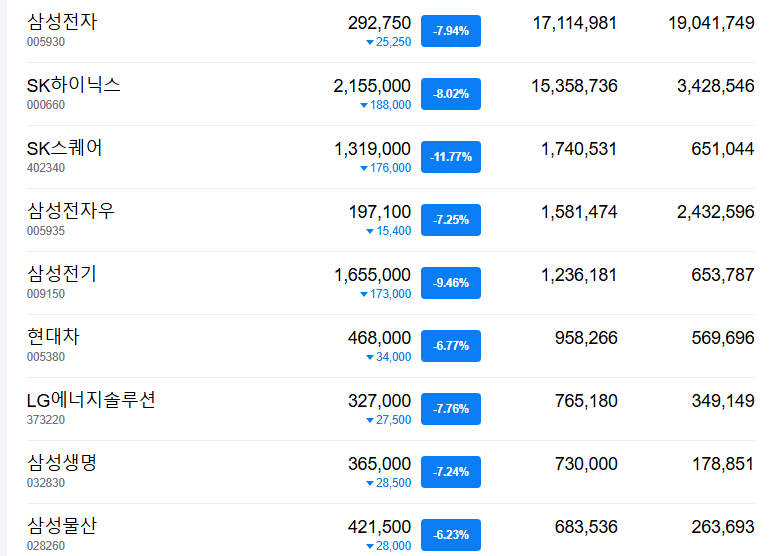Viewport: 775px width, 556px height.
Task: Open the LG에너지솔루션 stock link
Action: click(91, 400)
